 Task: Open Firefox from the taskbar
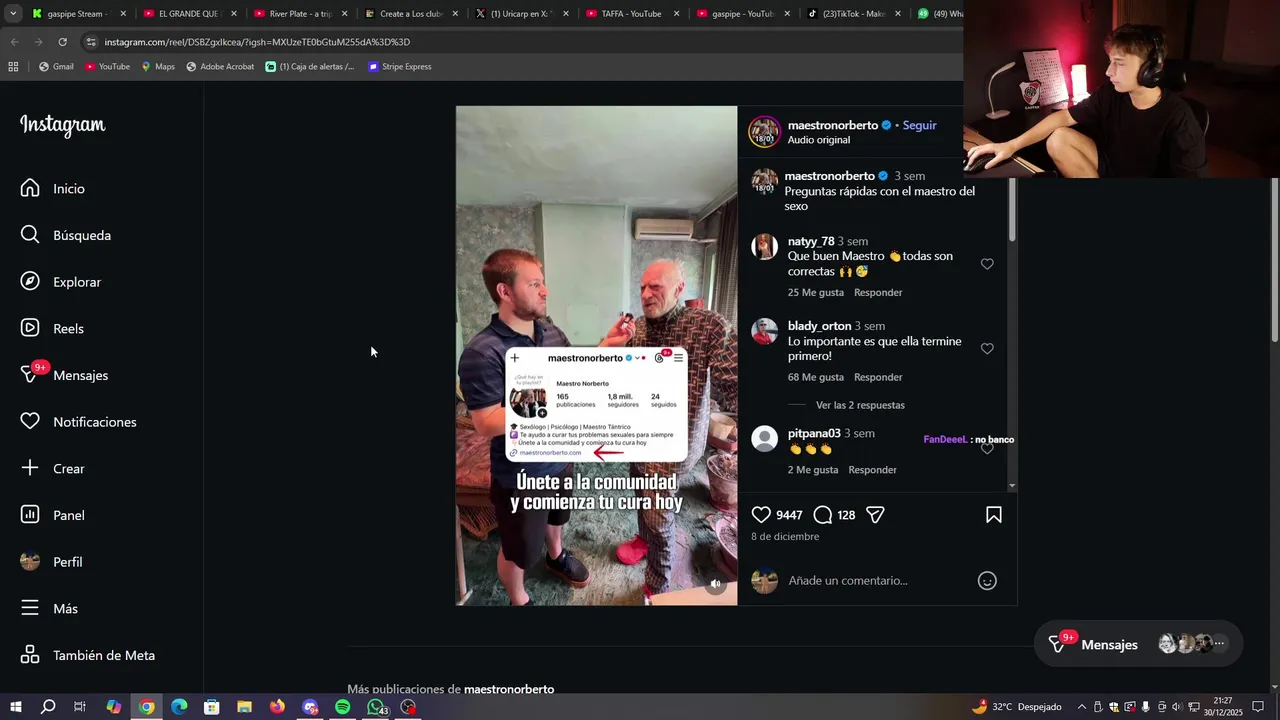click(277, 707)
